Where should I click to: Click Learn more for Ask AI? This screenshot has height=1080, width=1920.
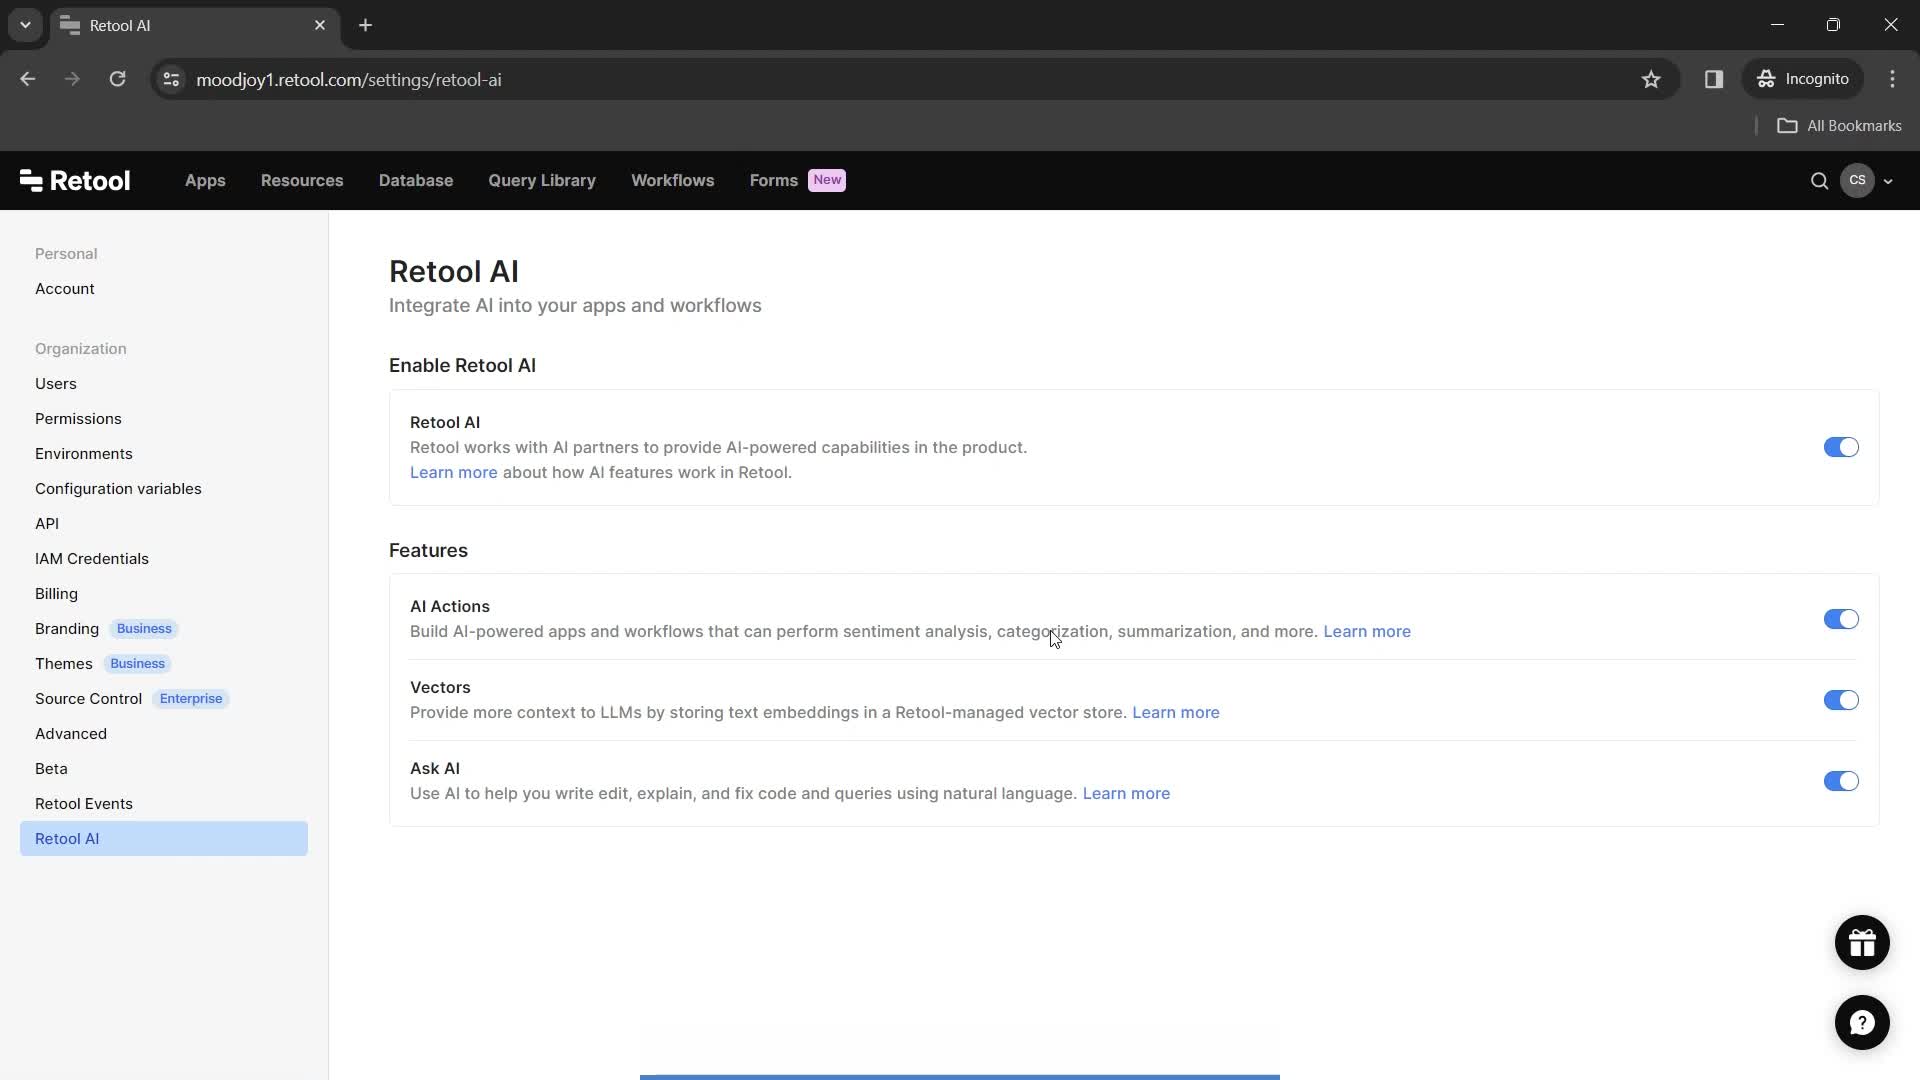1126,794
